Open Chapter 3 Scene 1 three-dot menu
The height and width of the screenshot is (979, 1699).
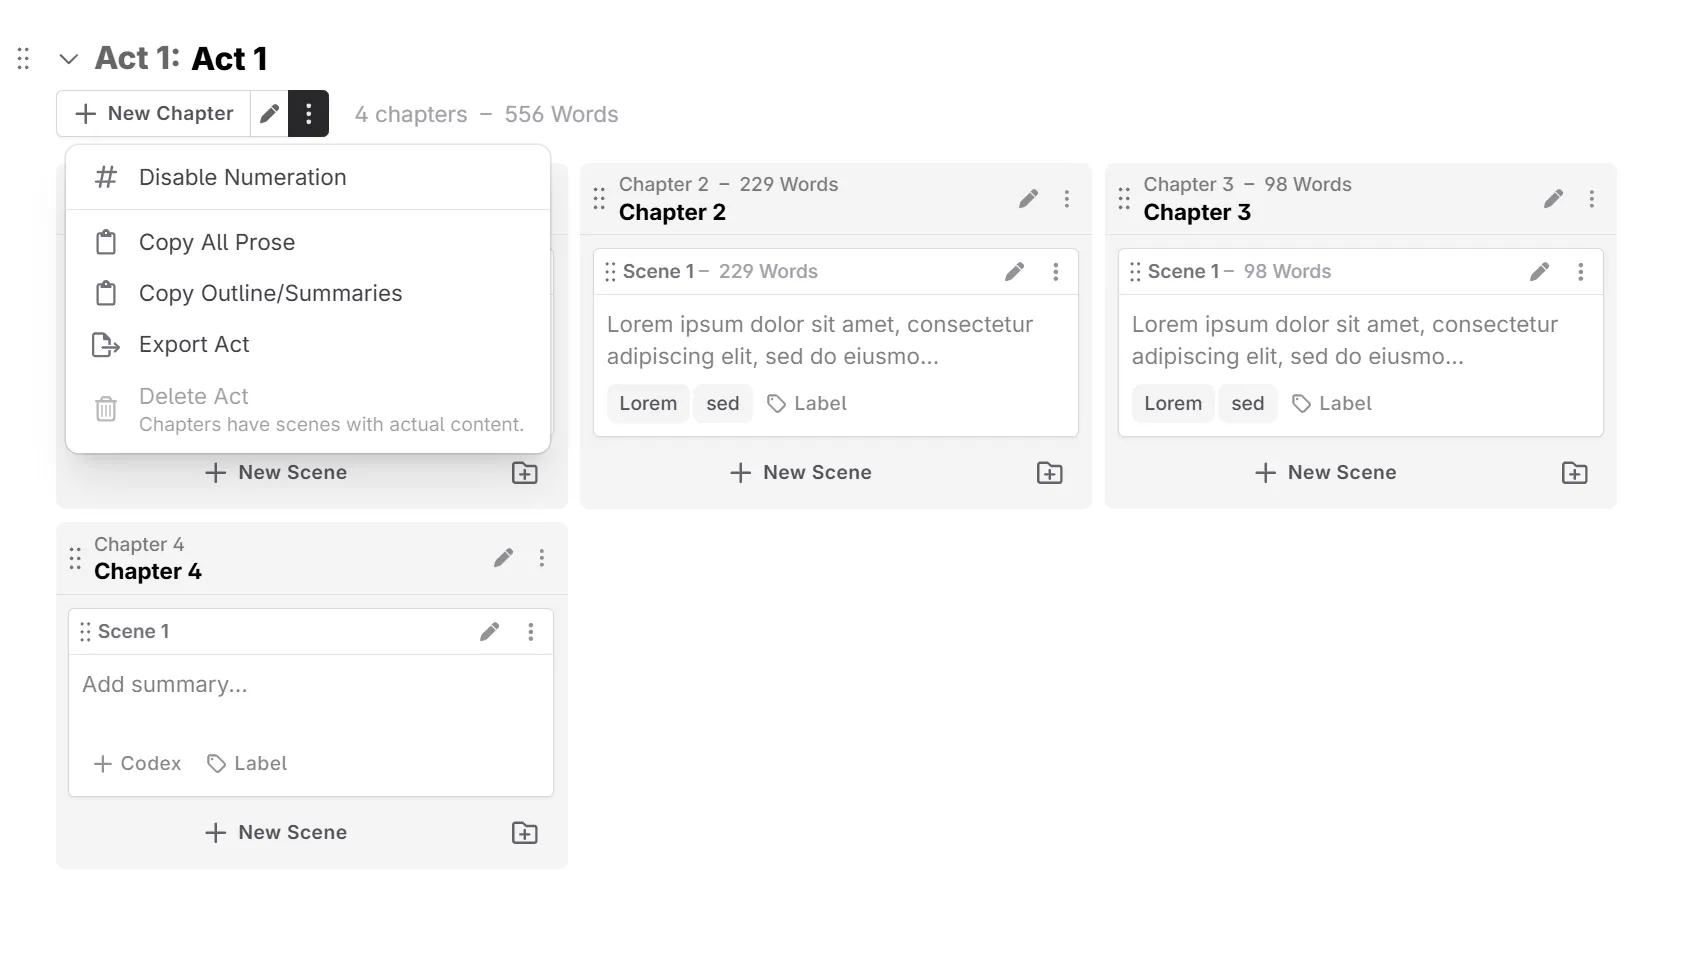click(x=1581, y=272)
